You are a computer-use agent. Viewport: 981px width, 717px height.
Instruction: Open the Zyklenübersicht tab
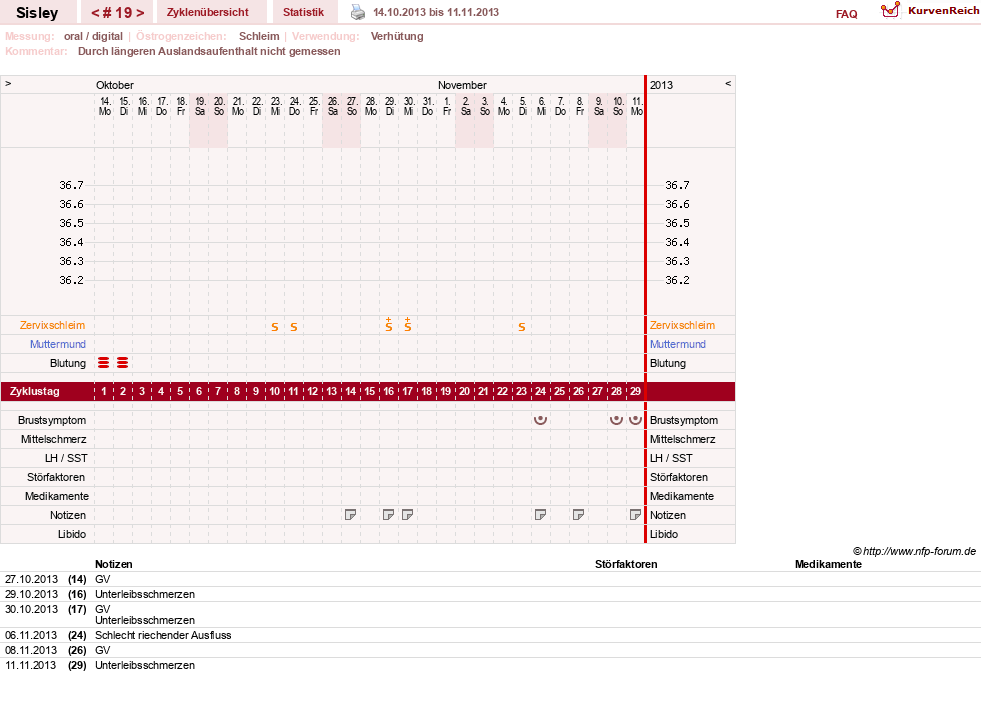pyautogui.click(x=208, y=12)
